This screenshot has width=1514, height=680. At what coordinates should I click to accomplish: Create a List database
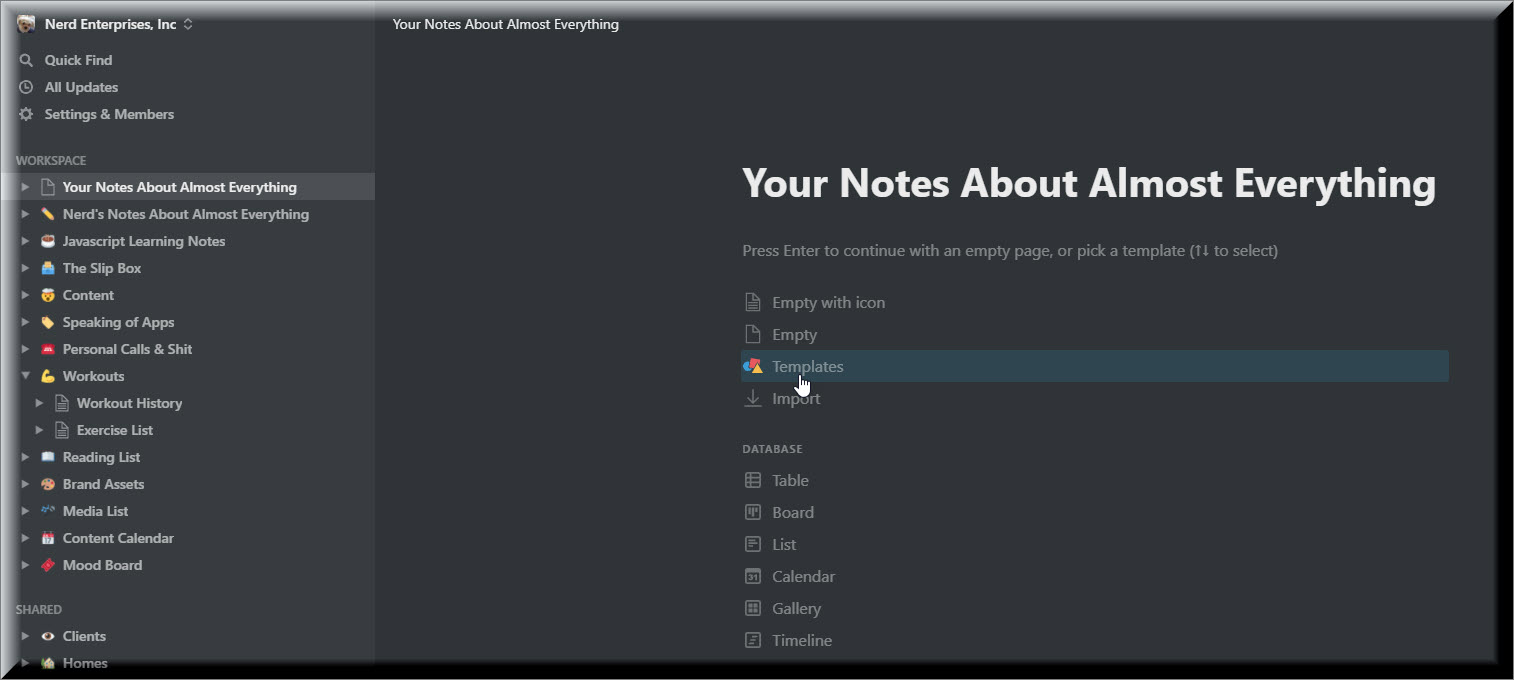pos(784,544)
